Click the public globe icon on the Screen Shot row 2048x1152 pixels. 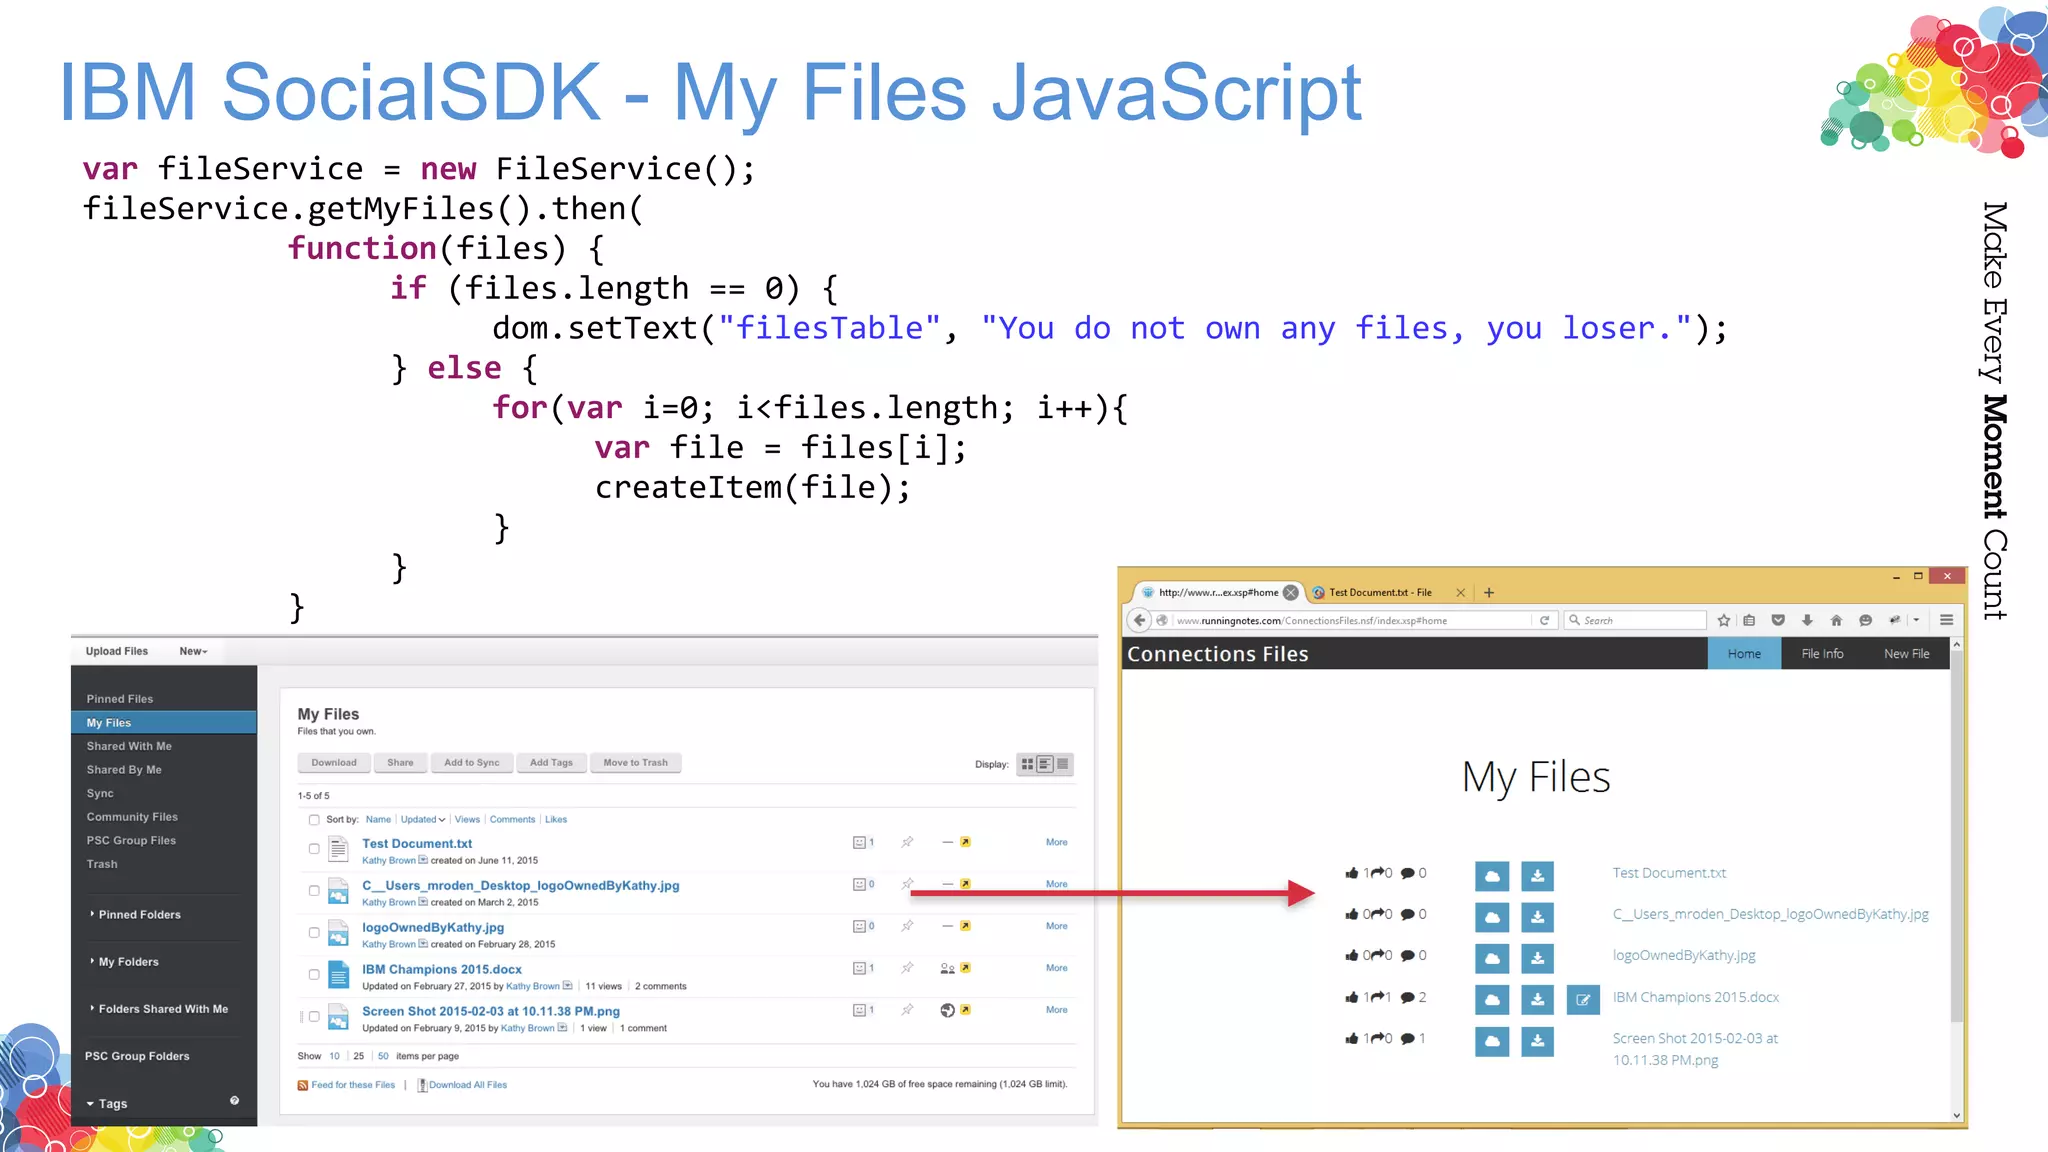pos(947,1010)
